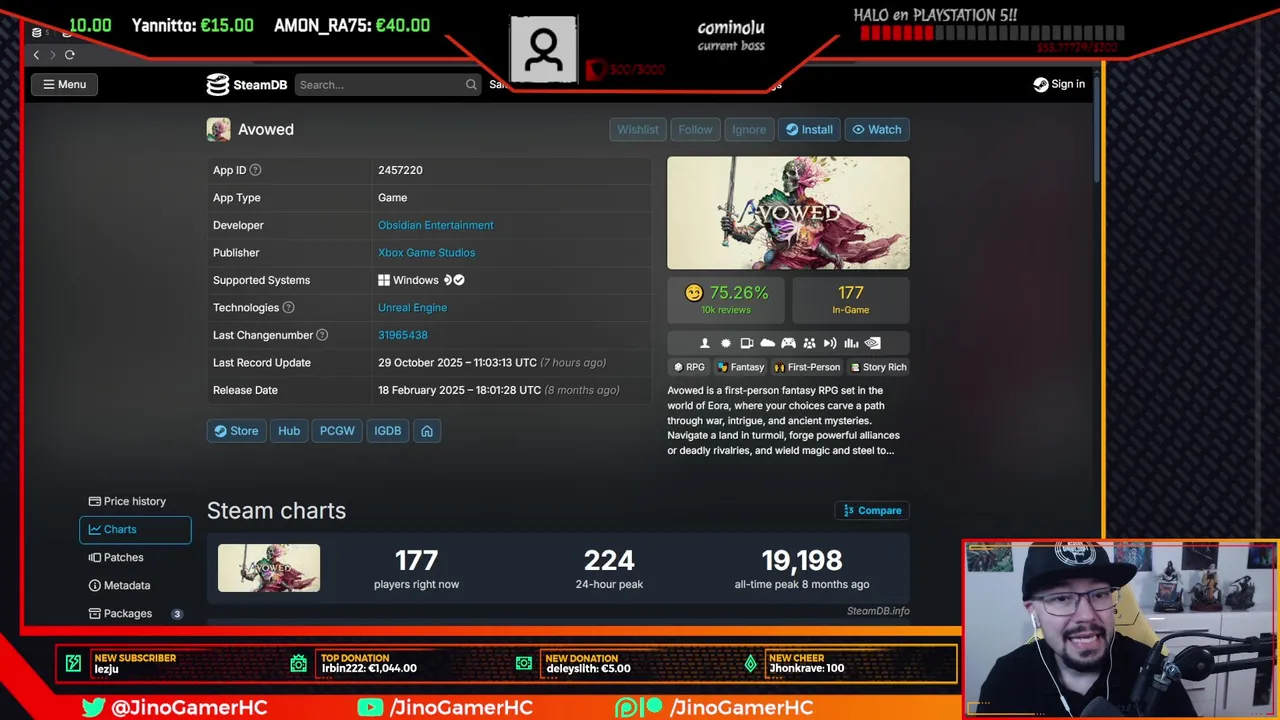This screenshot has width=1280, height=720.
Task: Click the App ID help question mark
Action: 255,170
